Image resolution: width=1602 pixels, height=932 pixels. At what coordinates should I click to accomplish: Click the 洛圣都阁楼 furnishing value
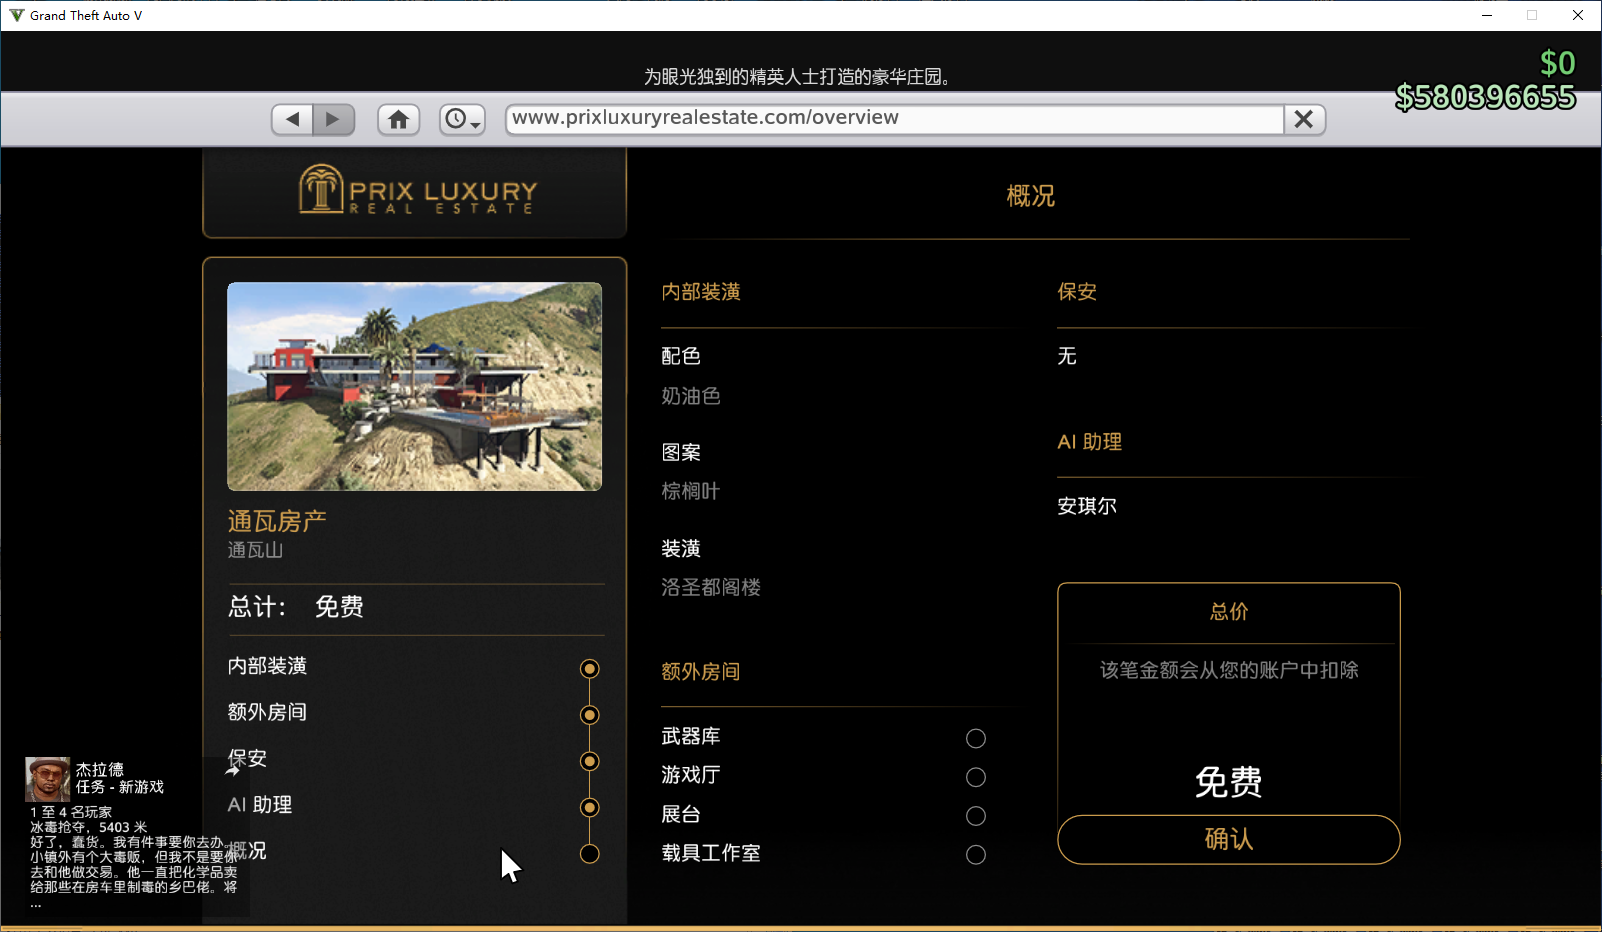711,587
